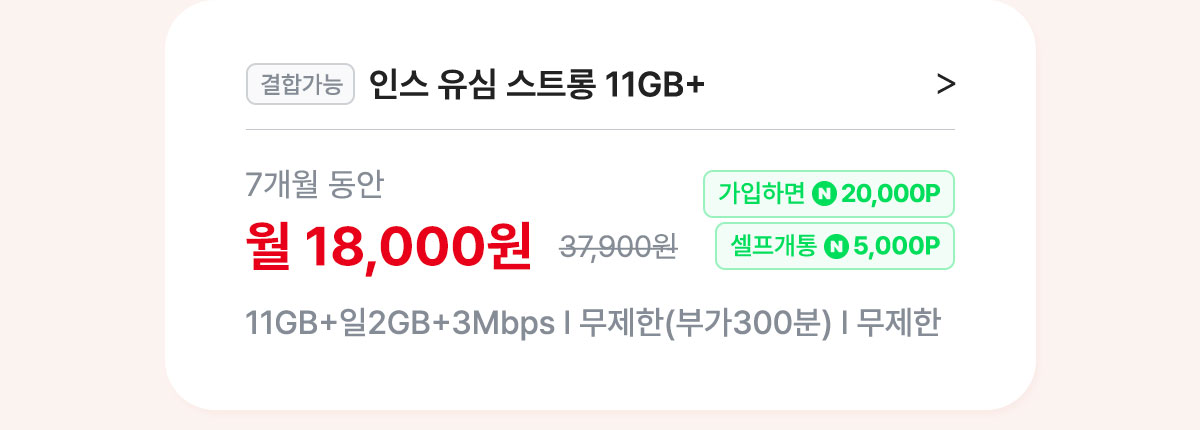The image size is (1200, 430).
Task: Click the white plan card background
Action: [x=600, y=375]
